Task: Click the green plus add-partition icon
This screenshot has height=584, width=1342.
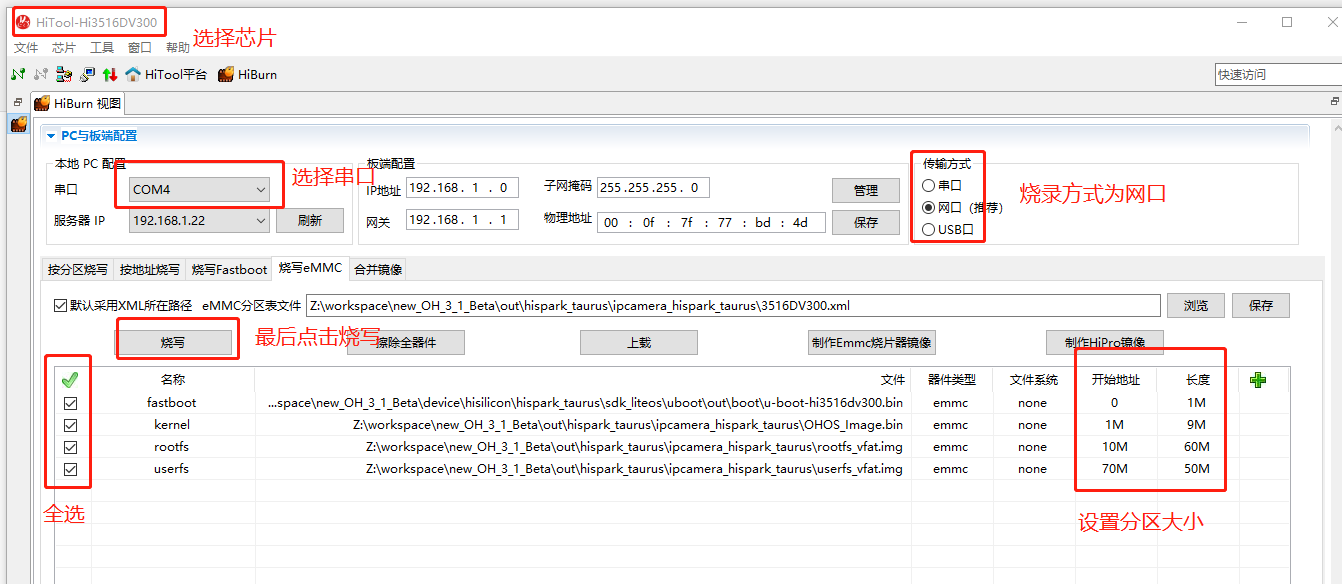Action: pyautogui.click(x=1258, y=380)
